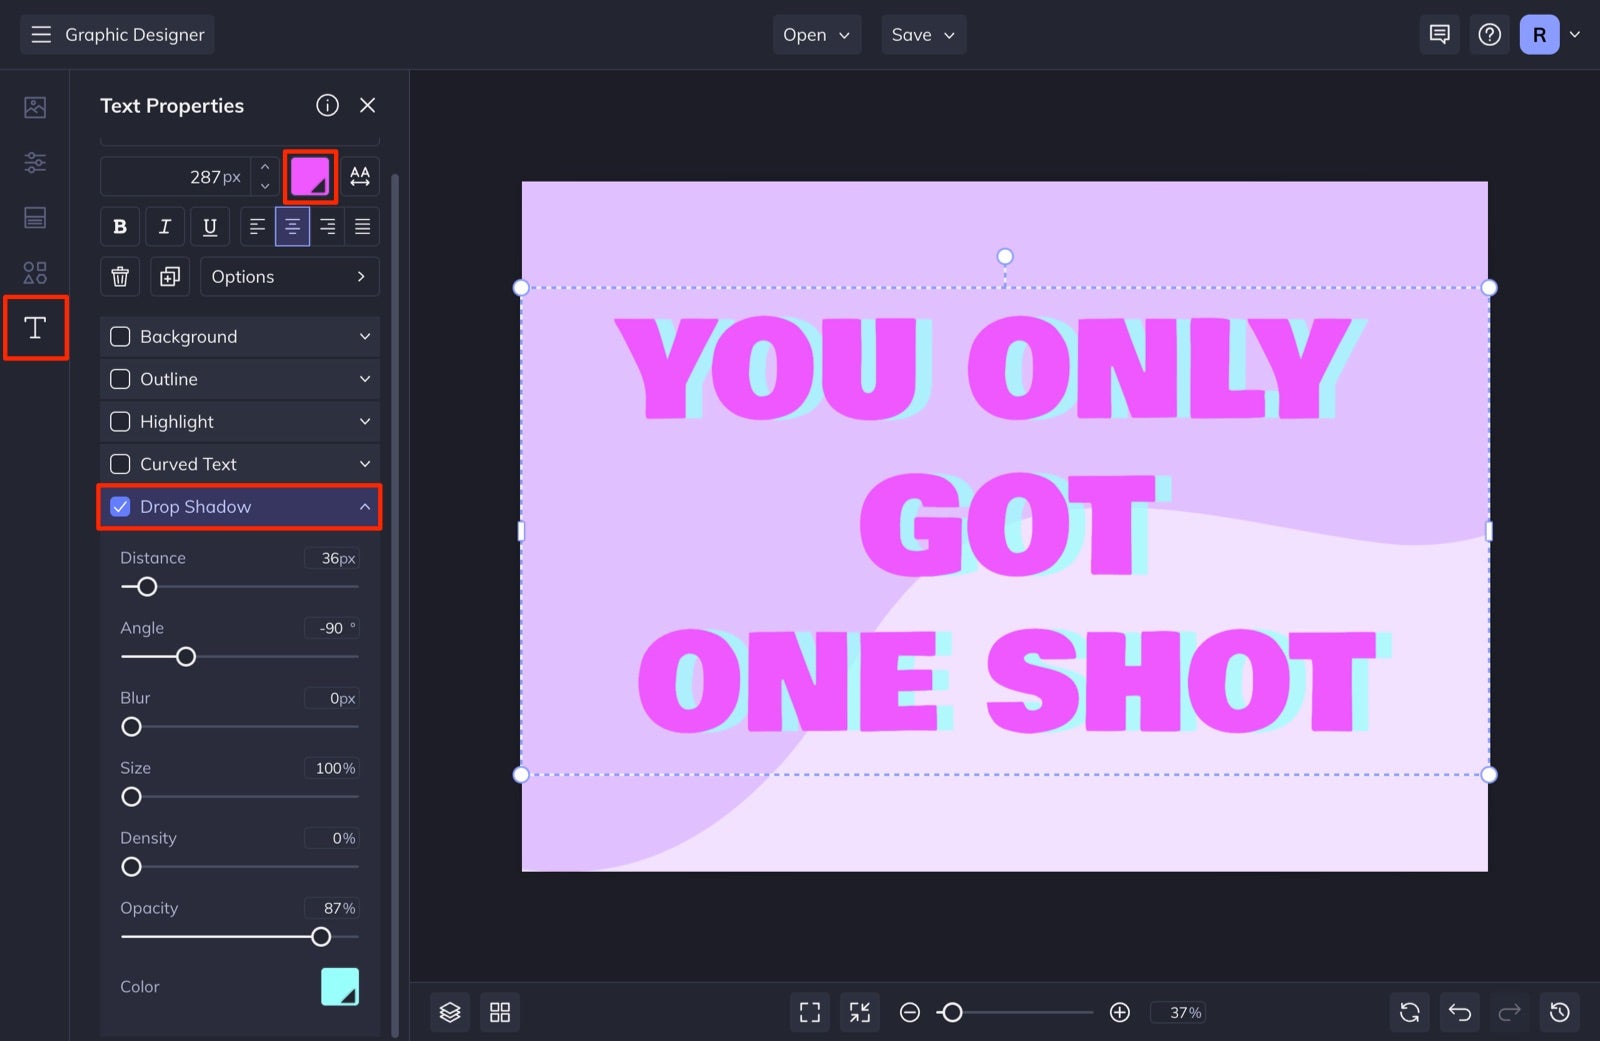The width and height of the screenshot is (1600, 1041).
Task: Undo the last action
Action: (1459, 1011)
